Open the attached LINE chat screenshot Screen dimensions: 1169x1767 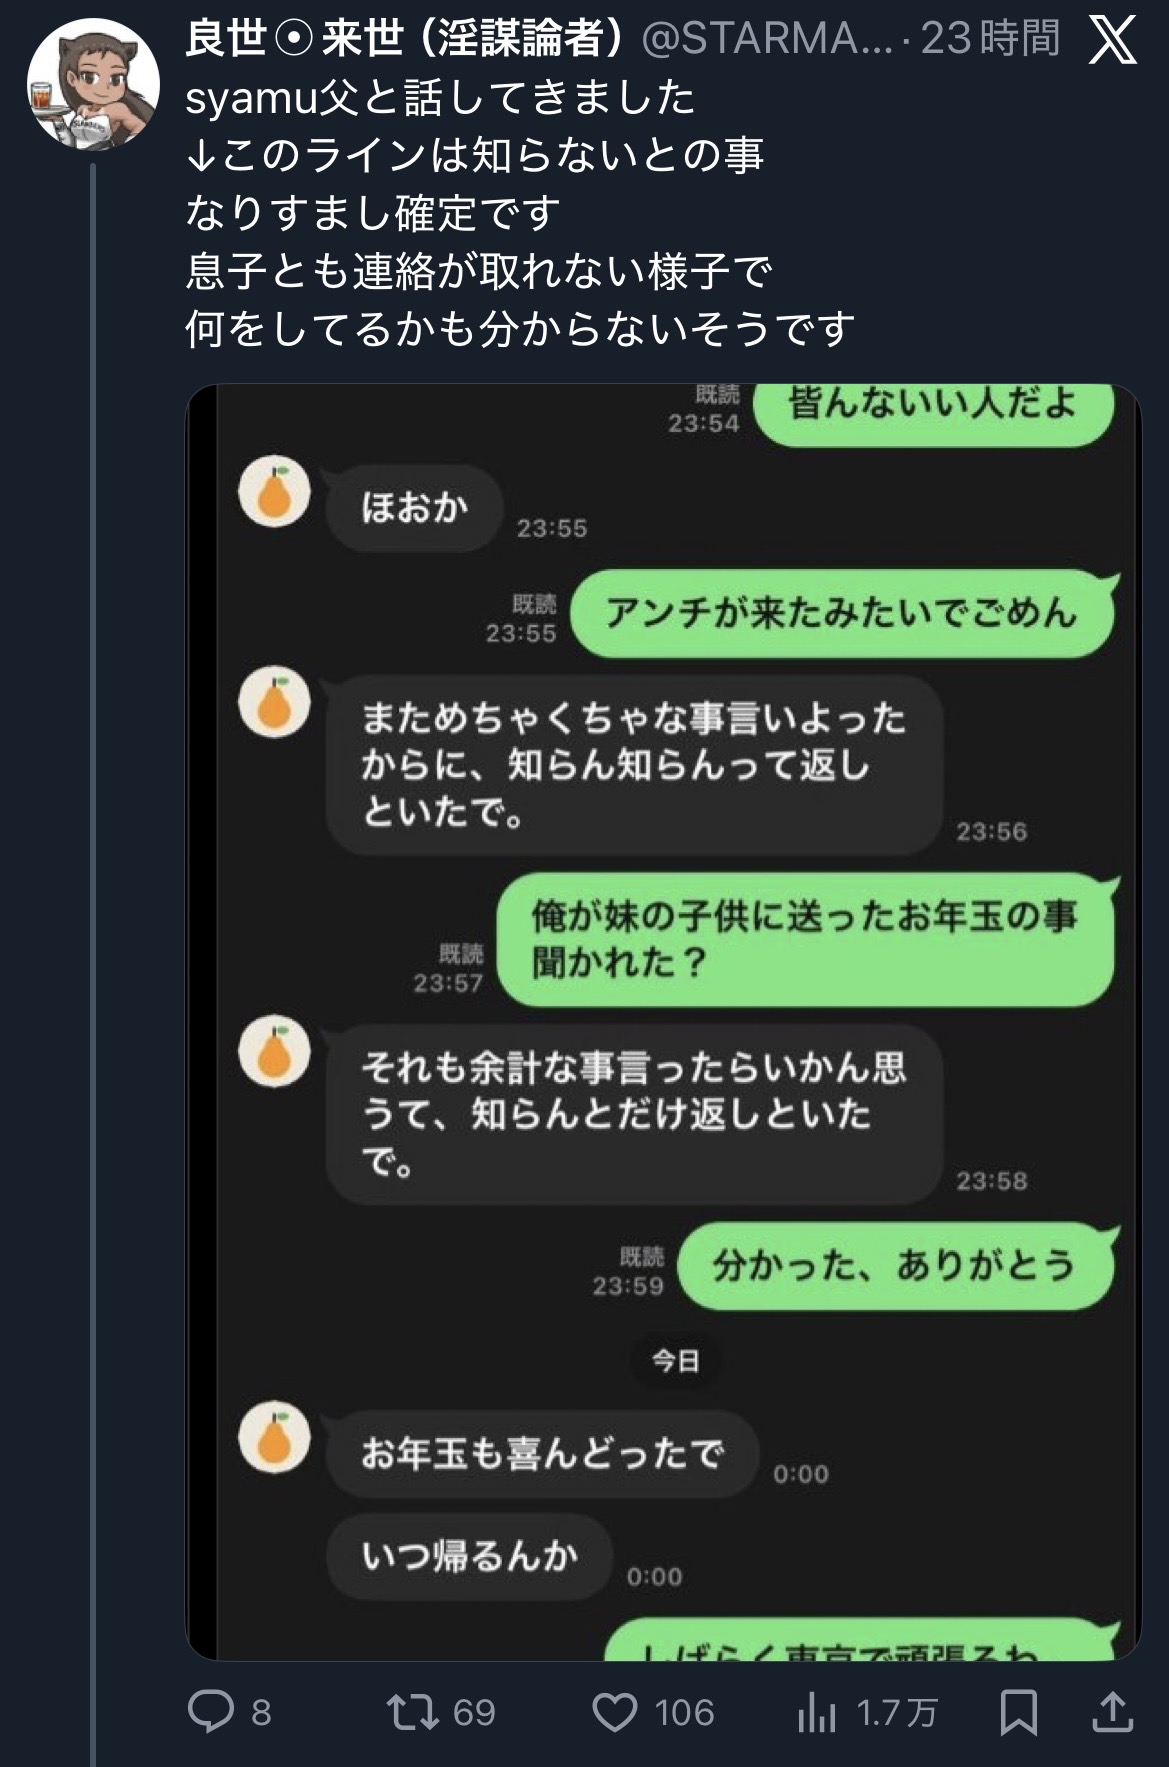pos(663,1020)
